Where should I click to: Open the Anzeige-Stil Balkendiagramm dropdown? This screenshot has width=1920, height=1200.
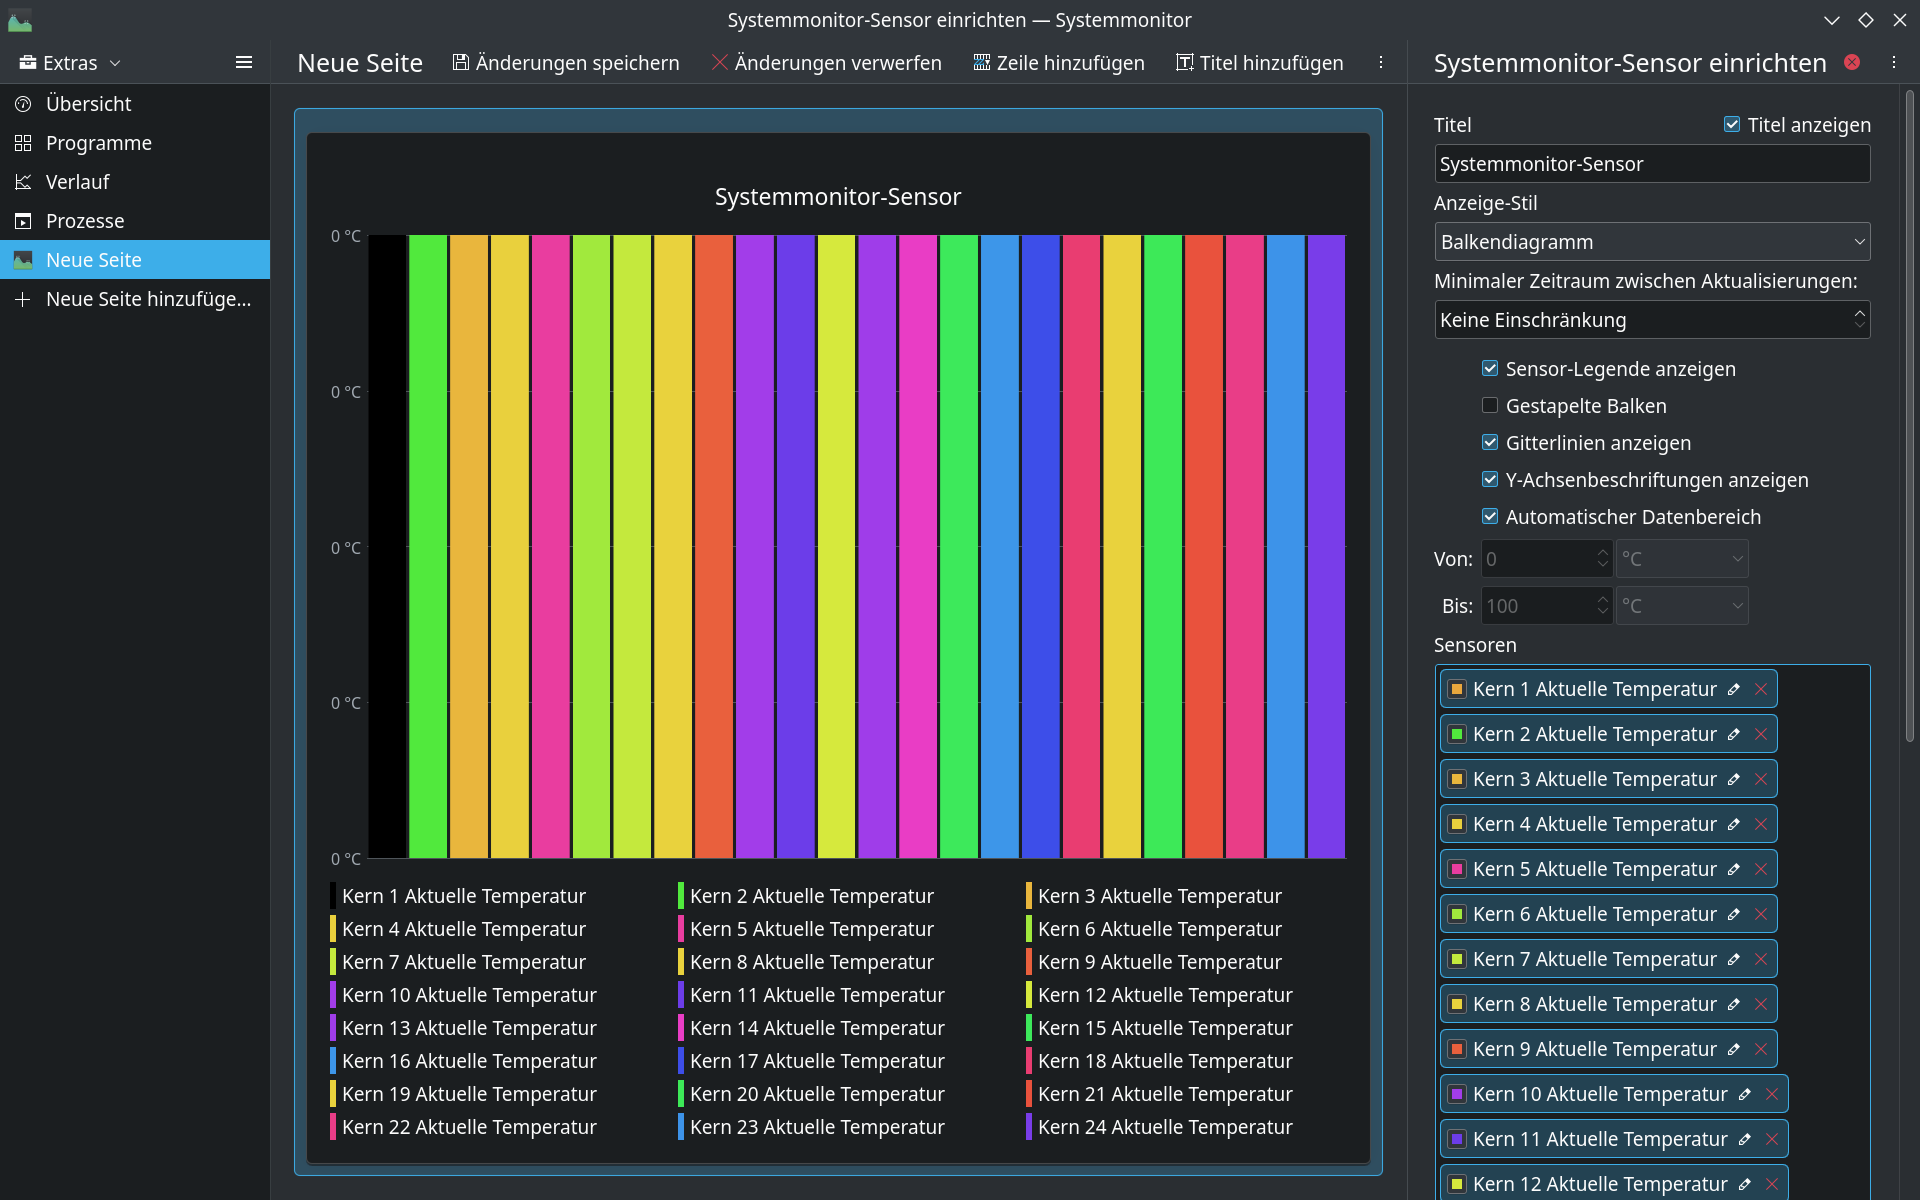(1652, 242)
